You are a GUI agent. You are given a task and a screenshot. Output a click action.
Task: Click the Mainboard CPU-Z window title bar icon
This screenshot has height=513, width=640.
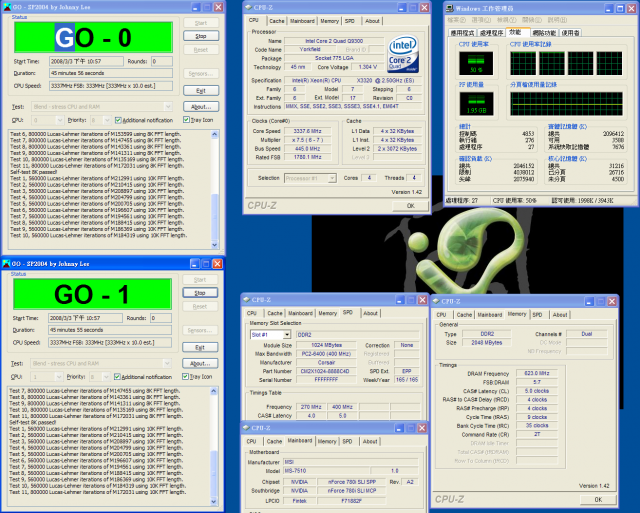246,428
